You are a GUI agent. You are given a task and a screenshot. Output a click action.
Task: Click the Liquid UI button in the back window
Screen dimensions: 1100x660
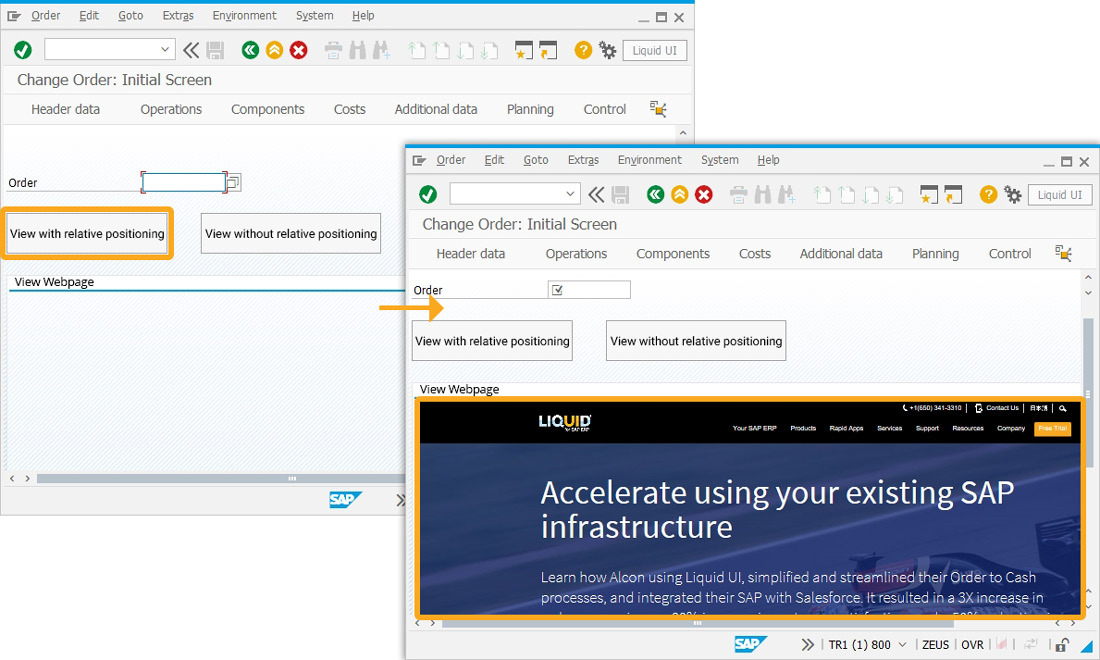pos(655,50)
